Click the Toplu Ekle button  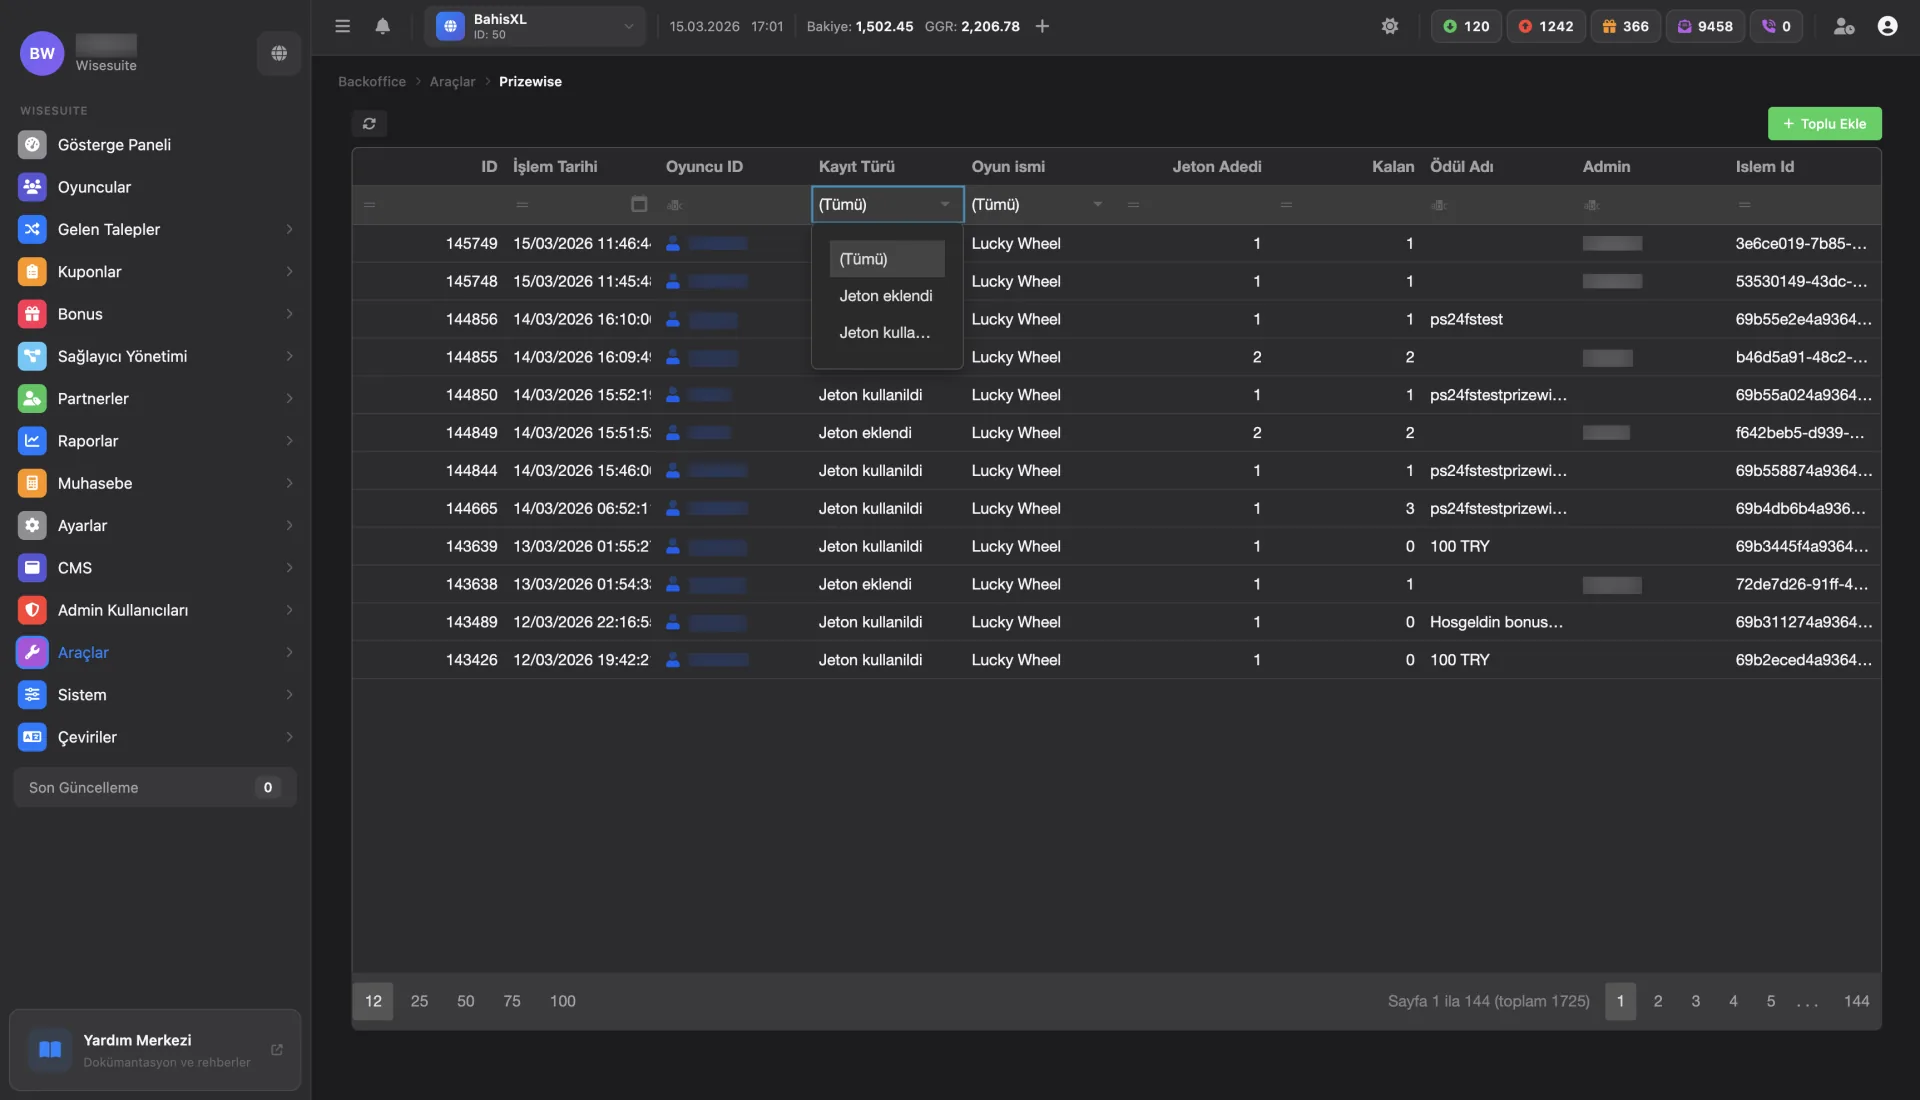coord(1824,123)
